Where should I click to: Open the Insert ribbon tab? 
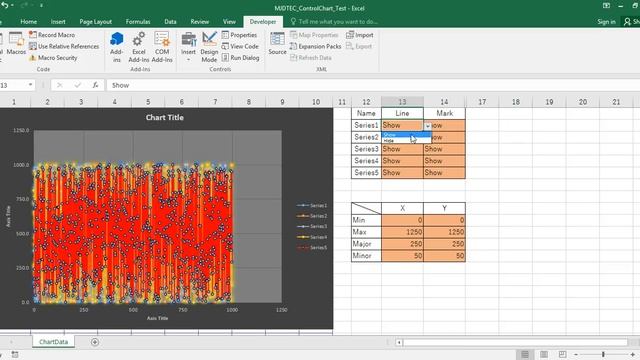pos(58,22)
